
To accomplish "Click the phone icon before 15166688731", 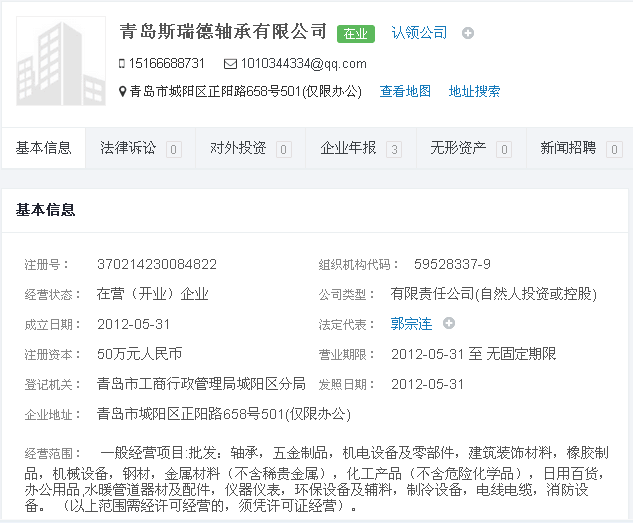I will pyautogui.click(x=122, y=64).
